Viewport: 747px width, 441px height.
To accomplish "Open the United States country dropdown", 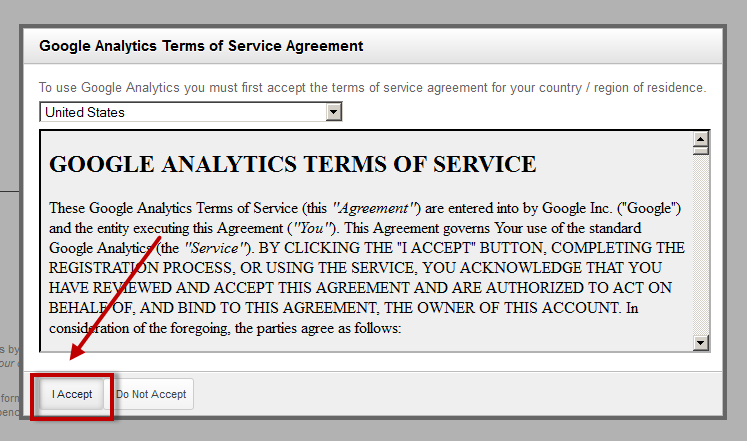I will pyautogui.click(x=183, y=112).
